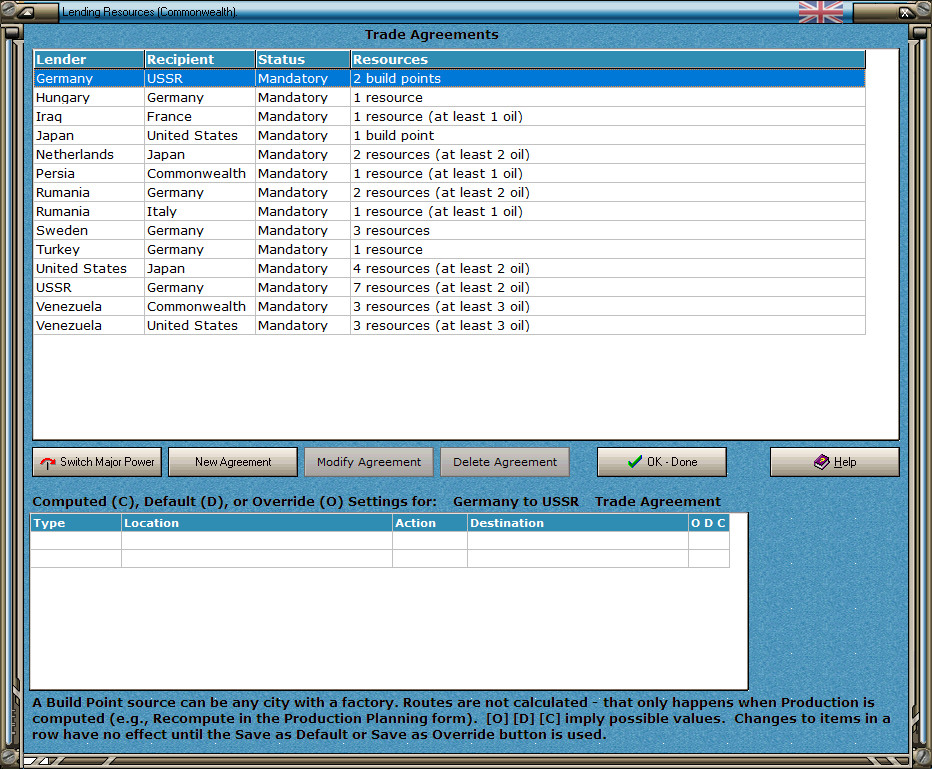
Task: Click the first empty Location cell
Action: (x=257, y=540)
